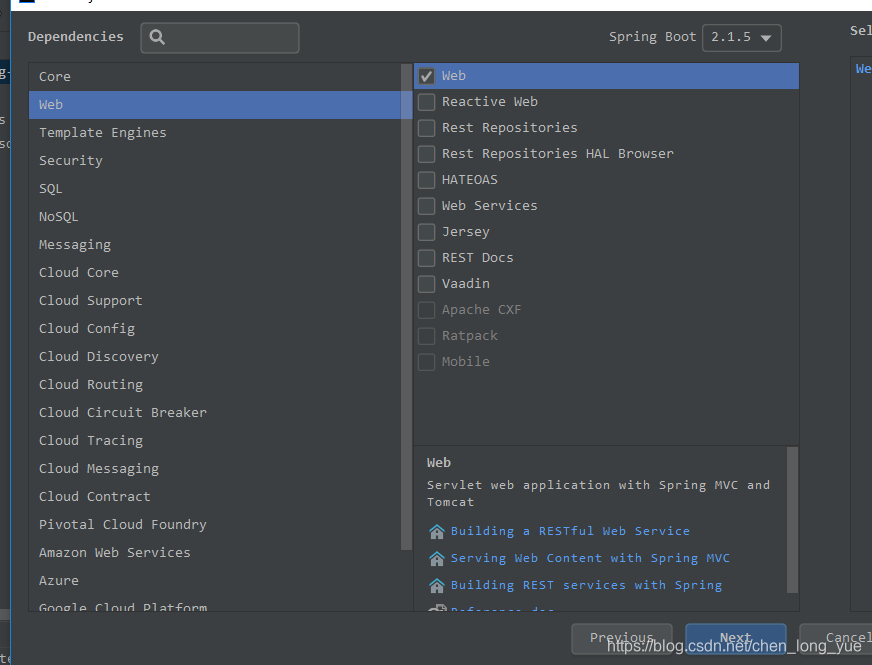Open Serving Web Content with Spring MVC link
Image resolution: width=872 pixels, height=665 pixels.
point(590,558)
